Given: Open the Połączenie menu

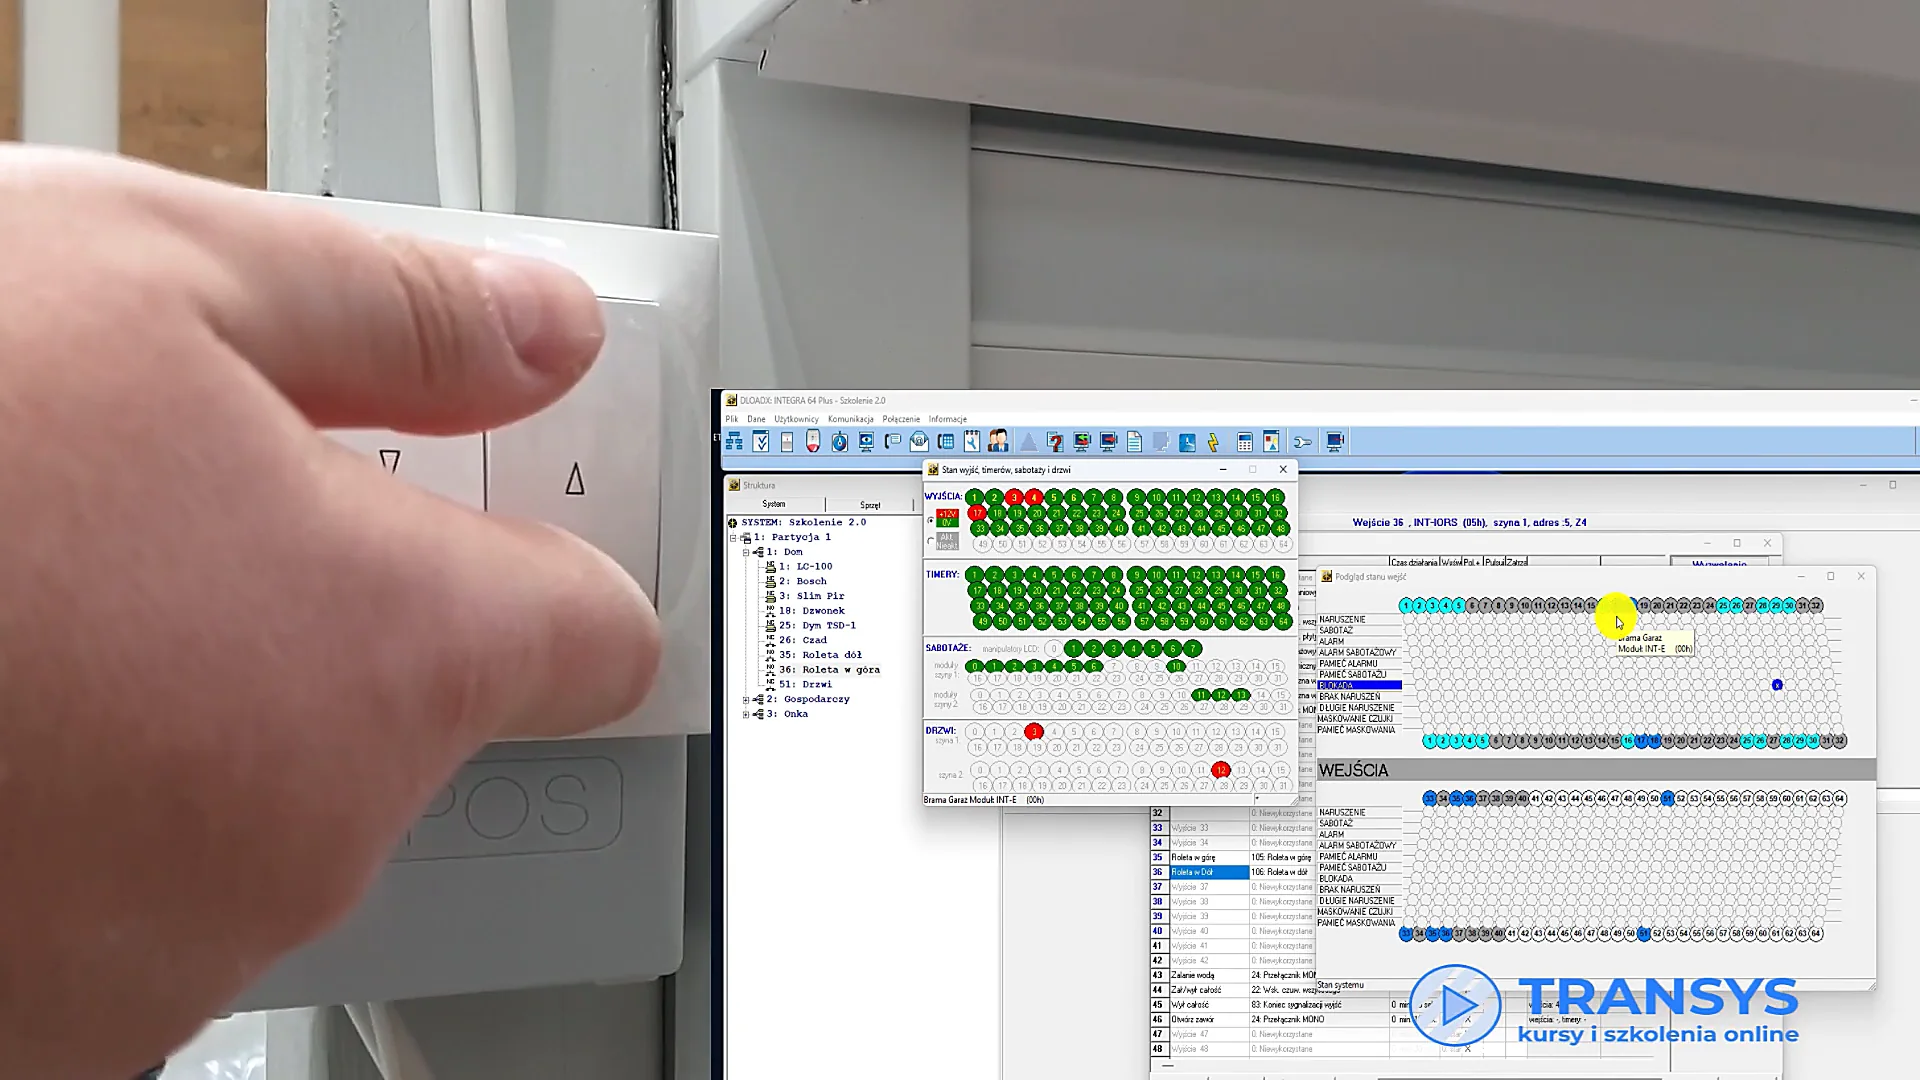Looking at the screenshot, I should 901,419.
